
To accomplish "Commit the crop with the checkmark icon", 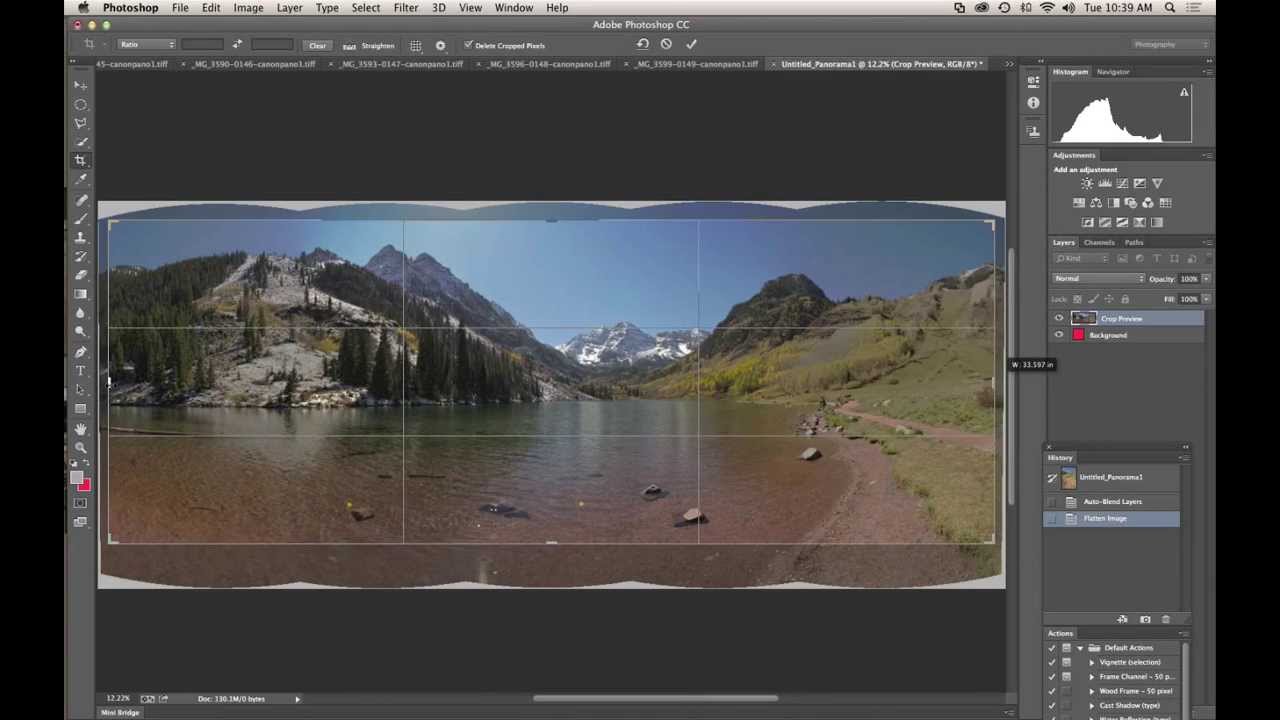I will (x=691, y=44).
